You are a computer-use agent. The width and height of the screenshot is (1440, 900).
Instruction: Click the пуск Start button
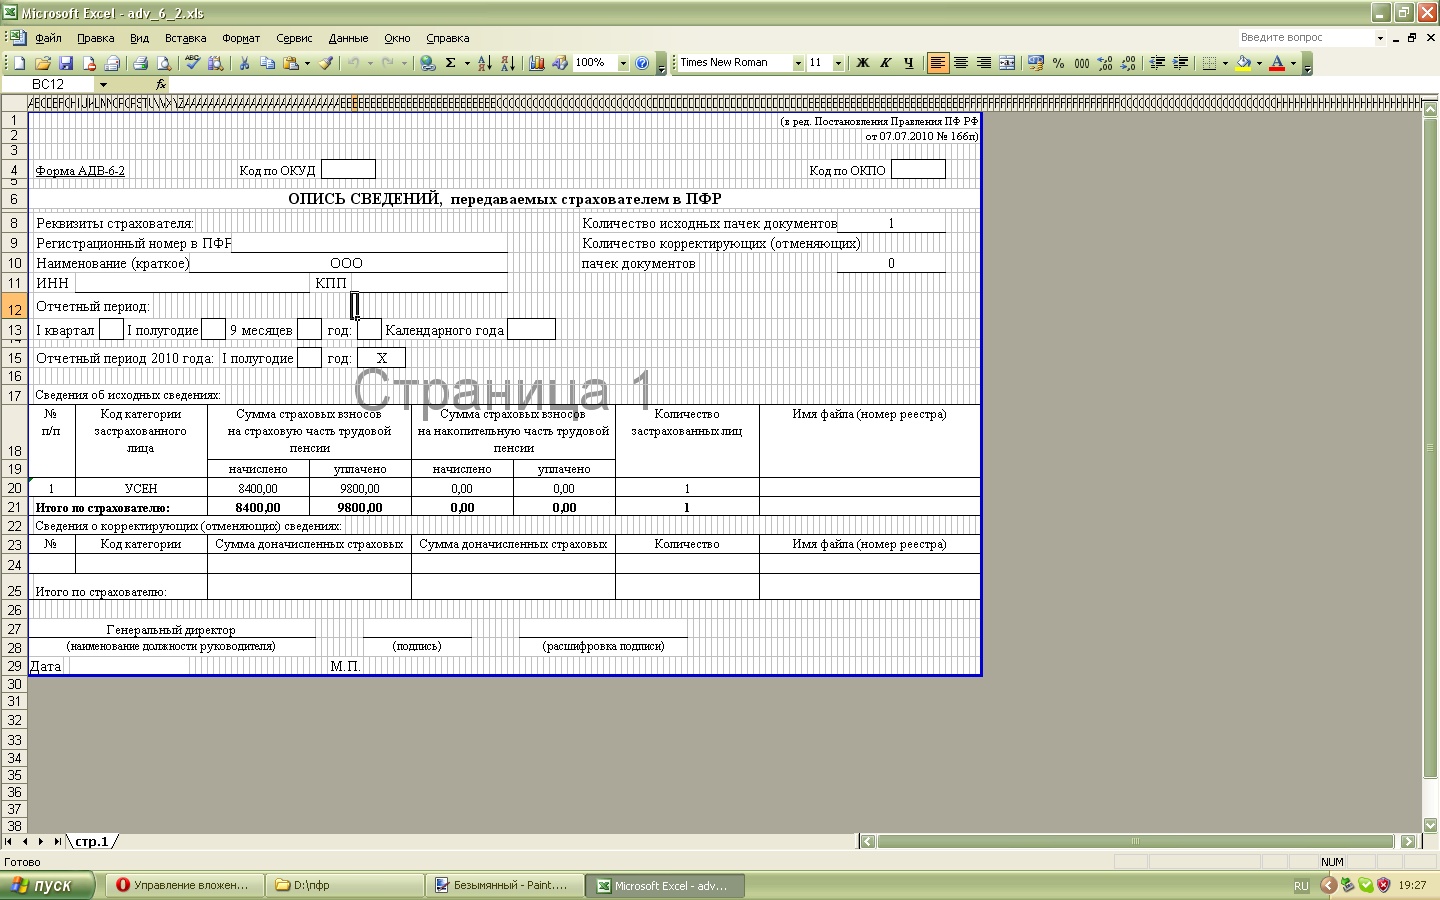pyautogui.click(x=47, y=885)
